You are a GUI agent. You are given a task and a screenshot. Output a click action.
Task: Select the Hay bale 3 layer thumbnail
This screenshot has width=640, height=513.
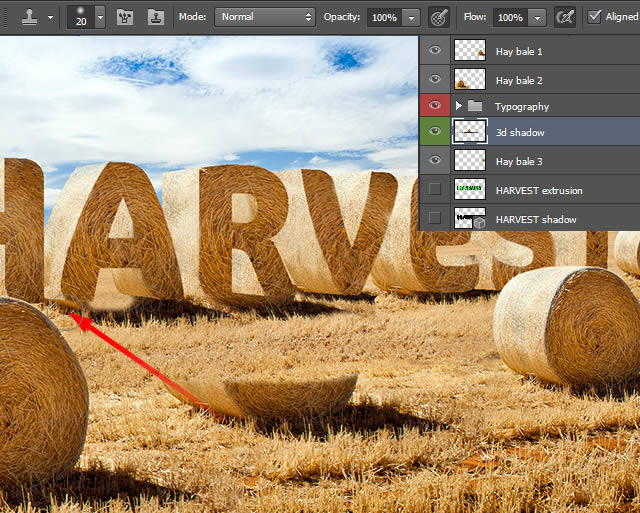tap(470, 160)
